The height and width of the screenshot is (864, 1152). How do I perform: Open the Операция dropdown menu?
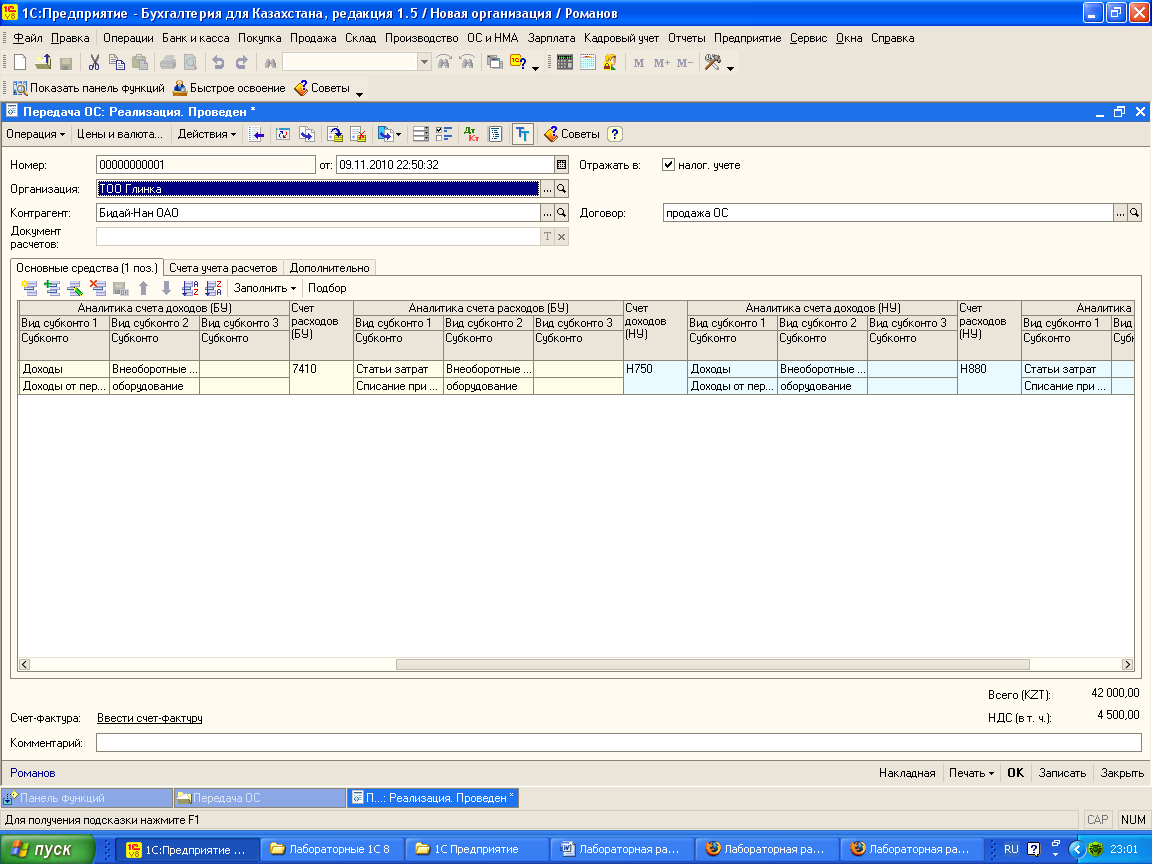pyautogui.click(x=35, y=134)
